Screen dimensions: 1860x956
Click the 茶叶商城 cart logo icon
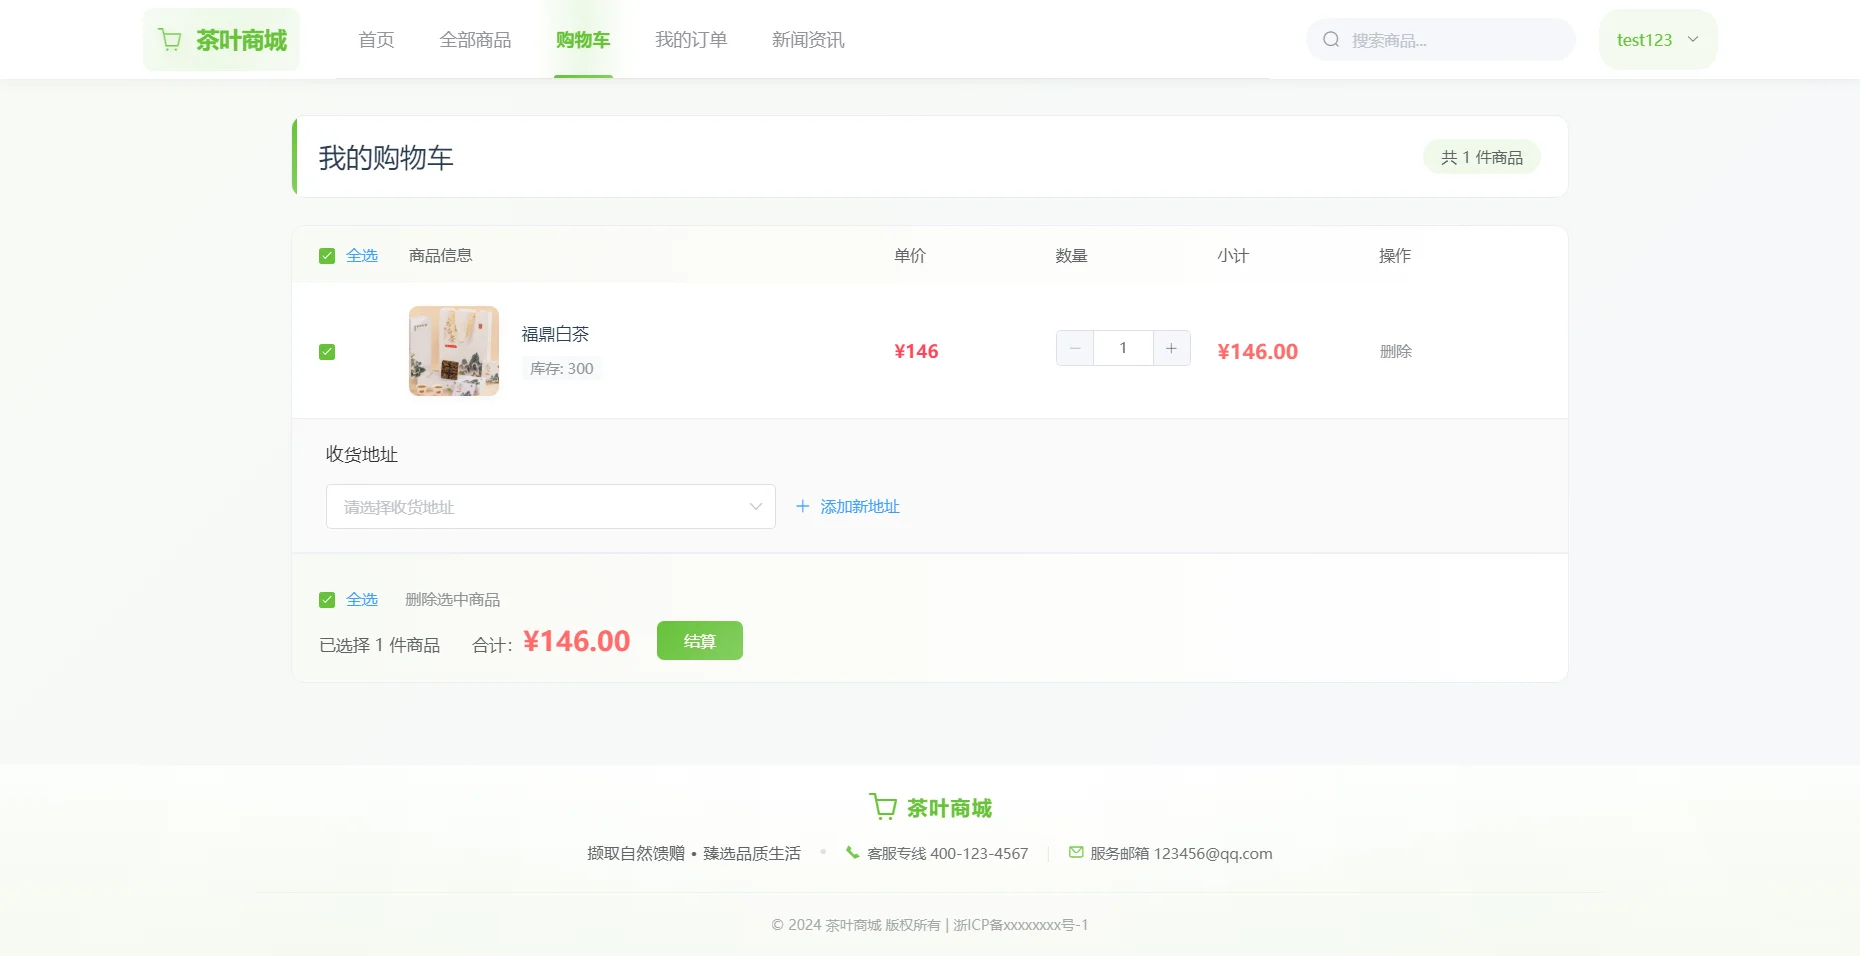170,39
